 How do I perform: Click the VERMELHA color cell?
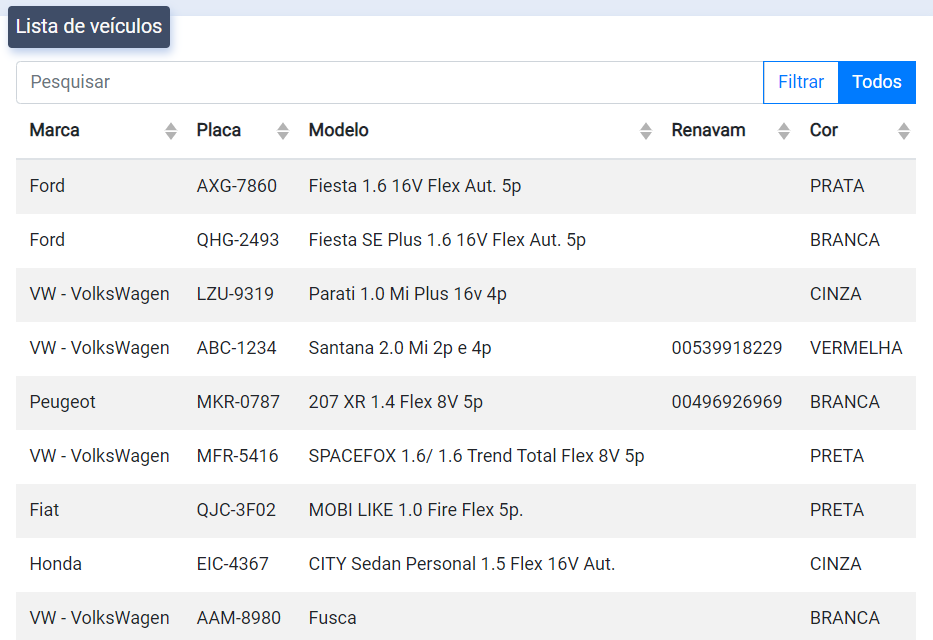[855, 348]
